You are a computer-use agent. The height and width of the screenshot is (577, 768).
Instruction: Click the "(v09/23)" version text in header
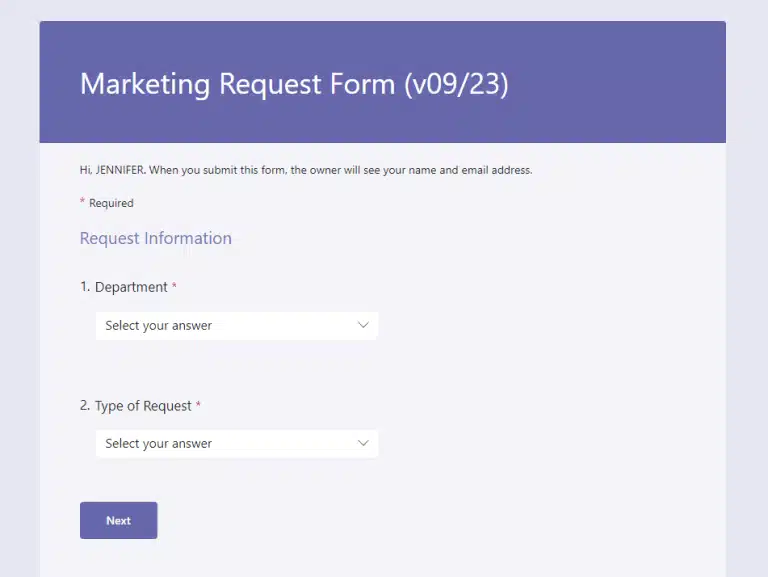coord(456,84)
